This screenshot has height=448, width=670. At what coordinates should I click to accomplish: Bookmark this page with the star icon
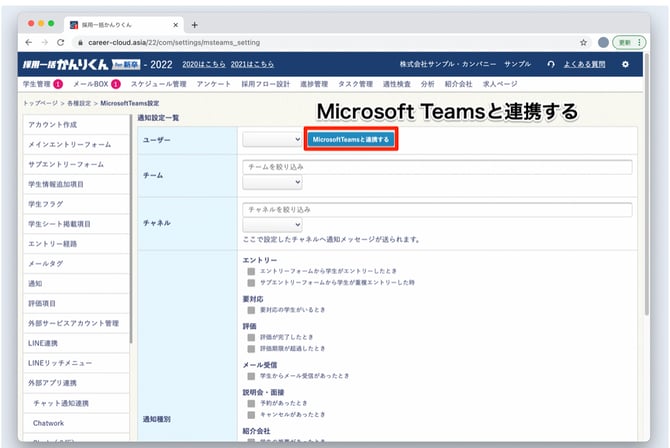pyautogui.click(x=583, y=42)
